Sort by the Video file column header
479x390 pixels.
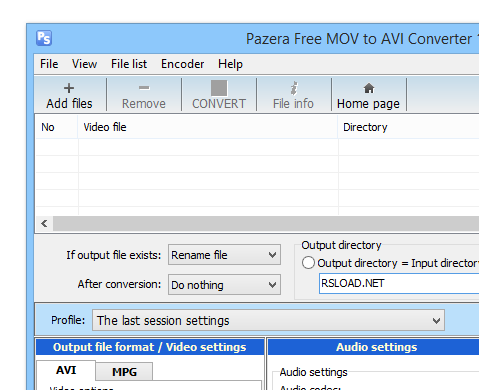click(208, 127)
